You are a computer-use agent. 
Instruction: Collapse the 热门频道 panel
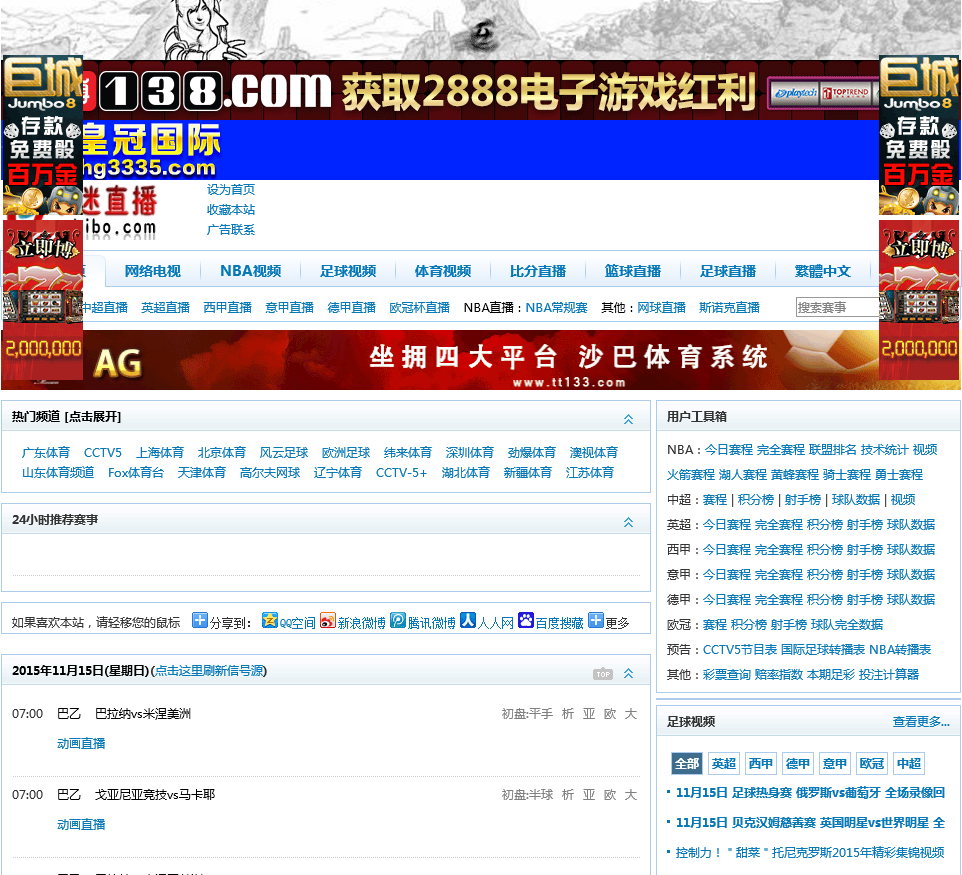pos(628,419)
